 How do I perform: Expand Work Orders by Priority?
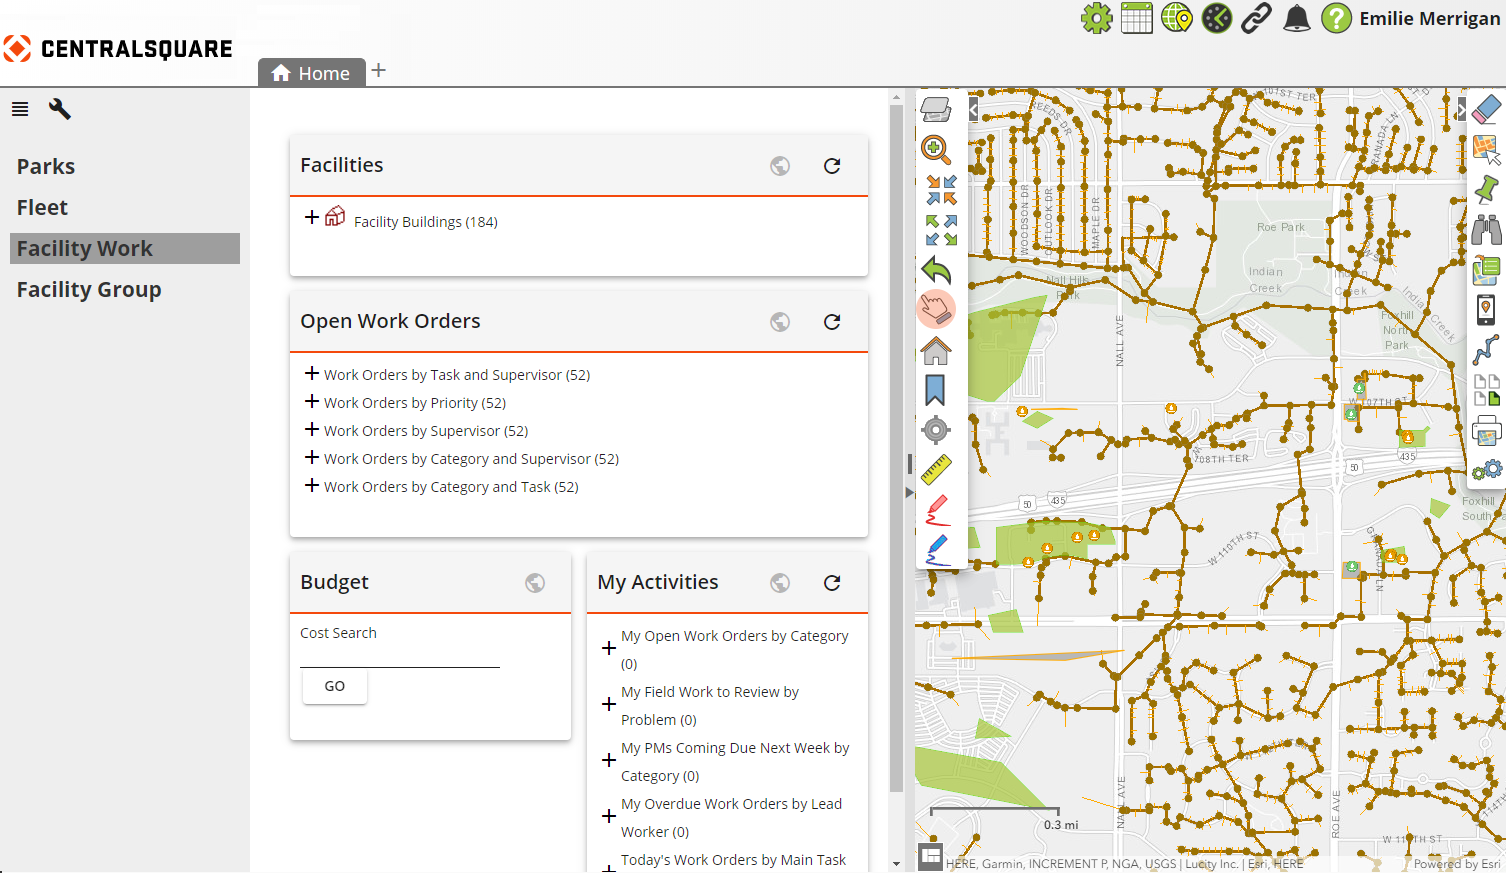312,401
